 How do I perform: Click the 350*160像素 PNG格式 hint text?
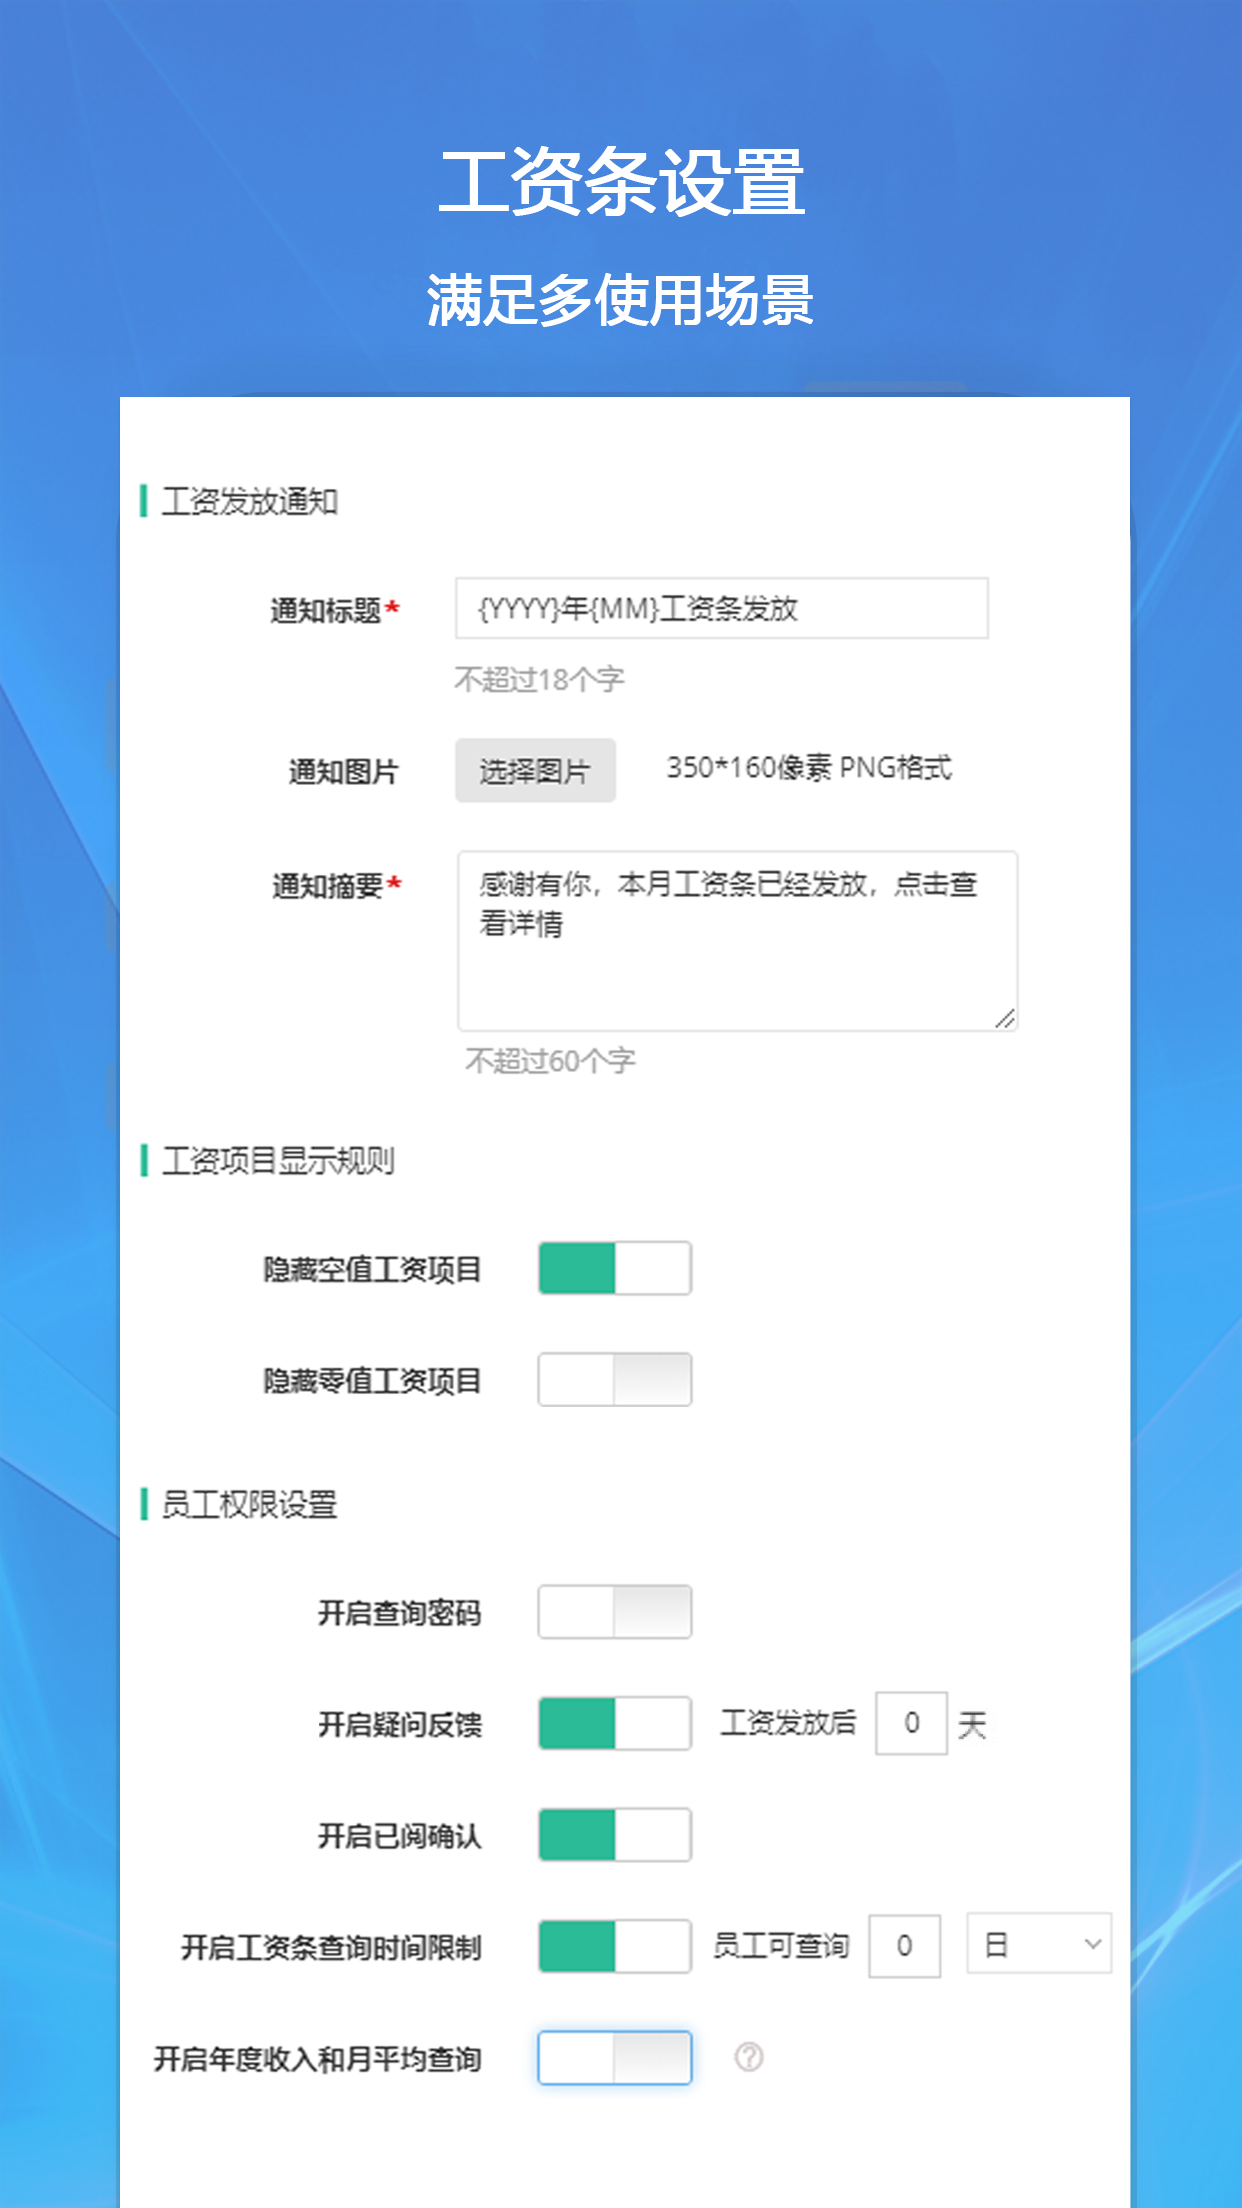pyautogui.click(x=809, y=768)
